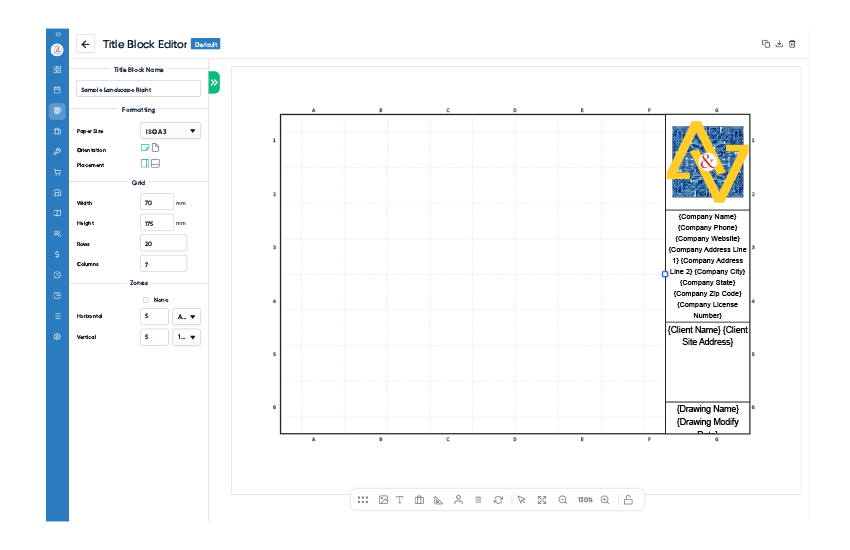Select the text tool in bottom toolbar

click(400, 500)
